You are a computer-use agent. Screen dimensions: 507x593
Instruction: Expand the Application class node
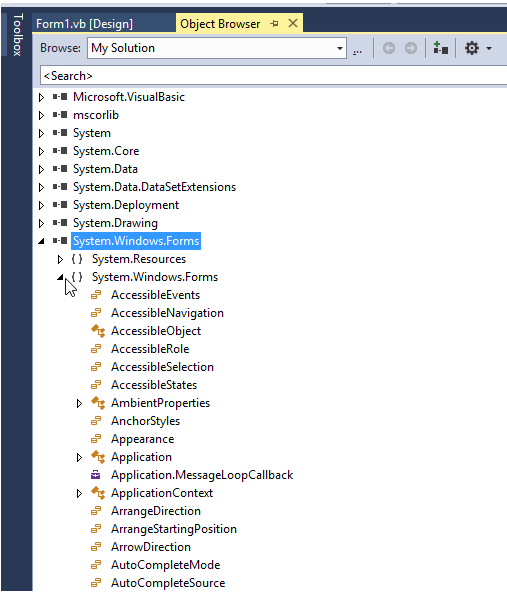(x=79, y=457)
